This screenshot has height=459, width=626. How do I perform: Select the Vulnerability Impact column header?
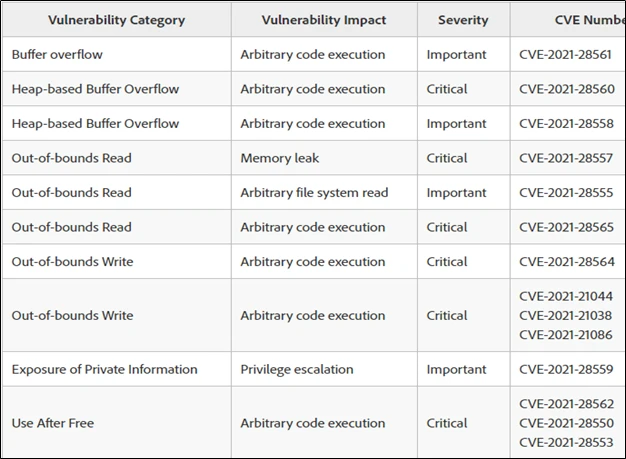tap(323, 20)
